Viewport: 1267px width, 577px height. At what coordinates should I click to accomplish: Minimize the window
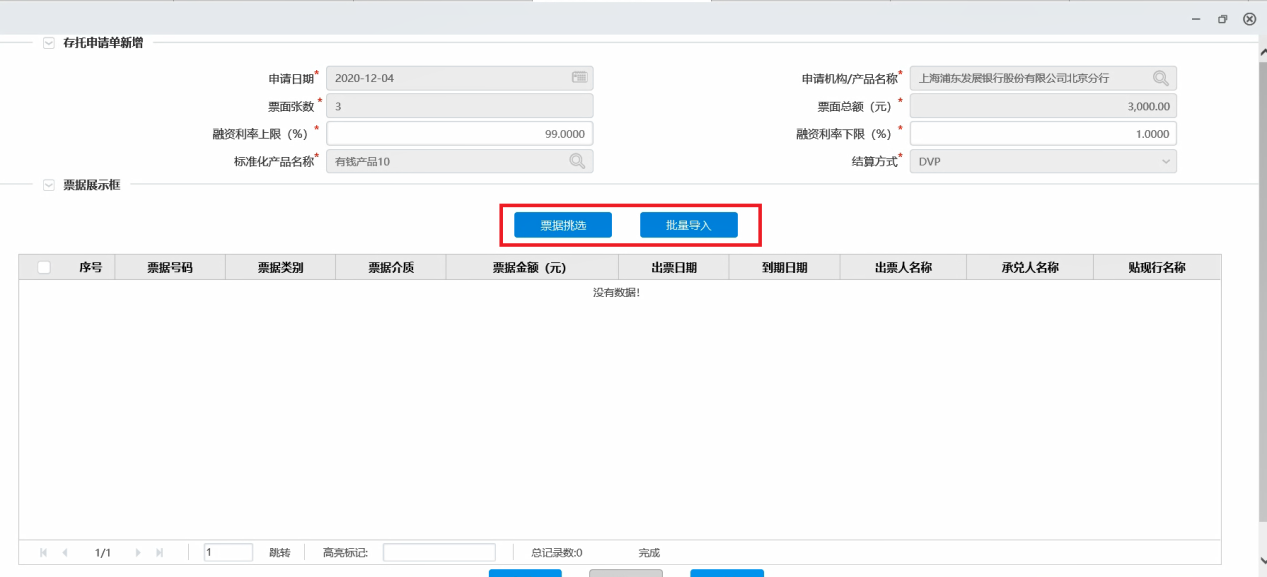1196,19
